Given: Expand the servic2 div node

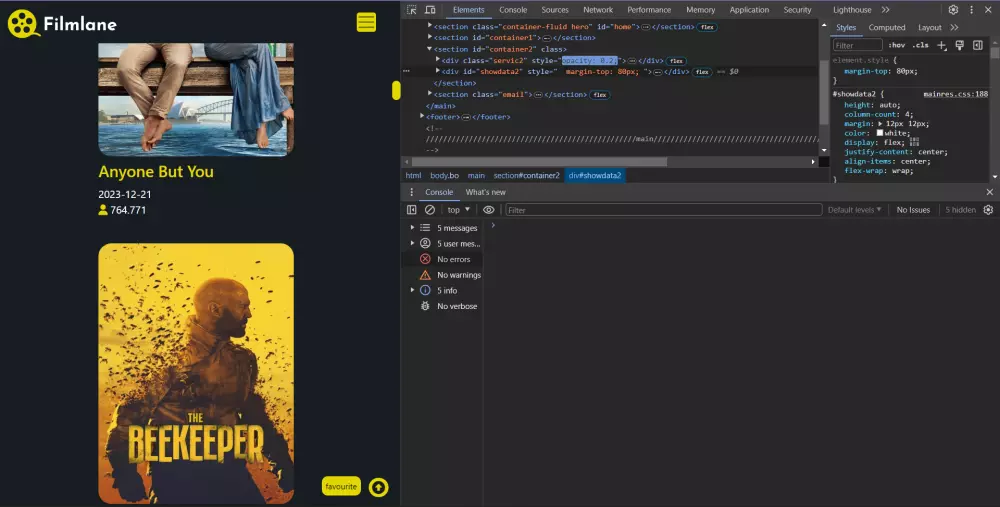Looking at the screenshot, I should [438, 59].
